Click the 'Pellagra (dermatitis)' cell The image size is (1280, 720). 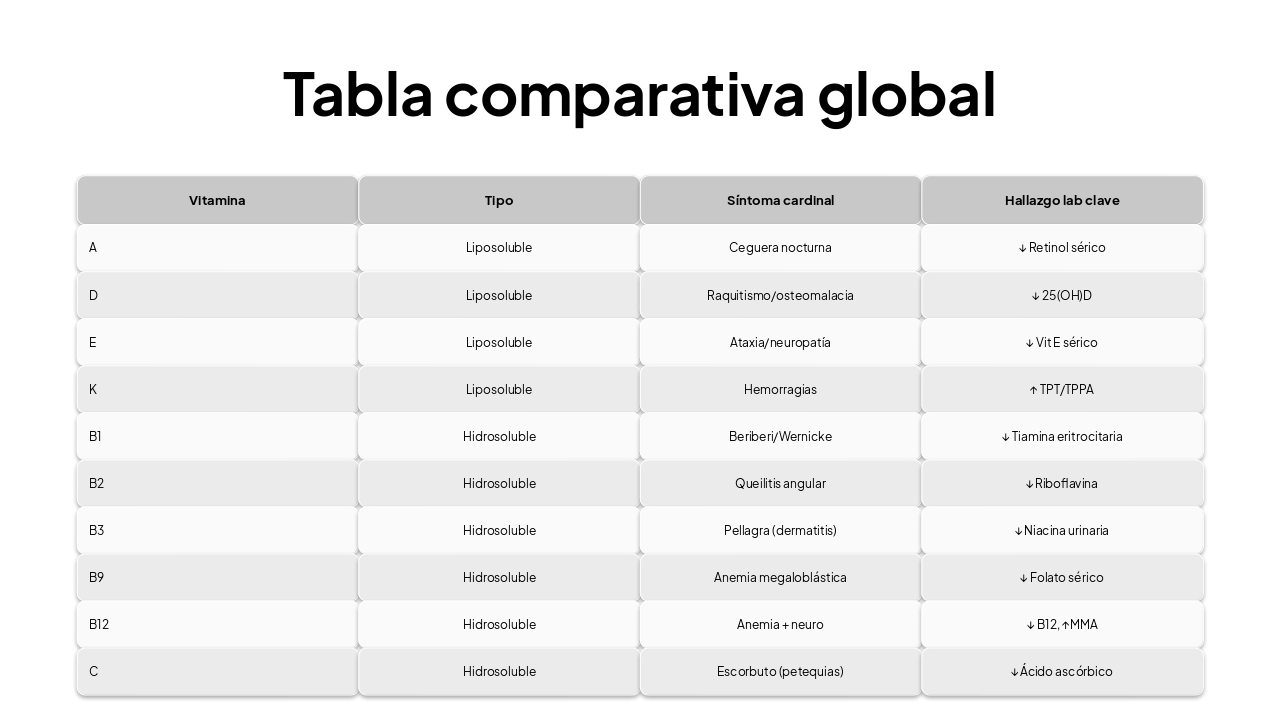pyautogui.click(x=780, y=530)
